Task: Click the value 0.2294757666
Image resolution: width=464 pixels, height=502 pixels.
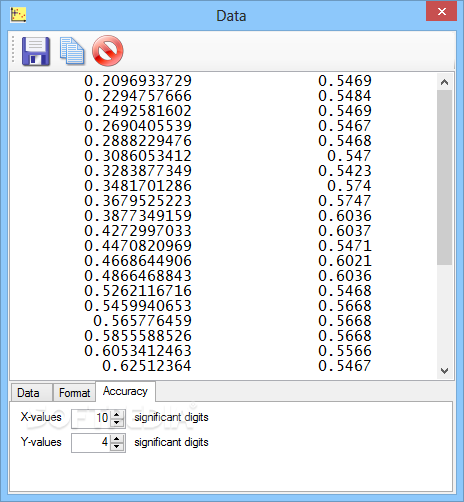Action: pos(138,96)
